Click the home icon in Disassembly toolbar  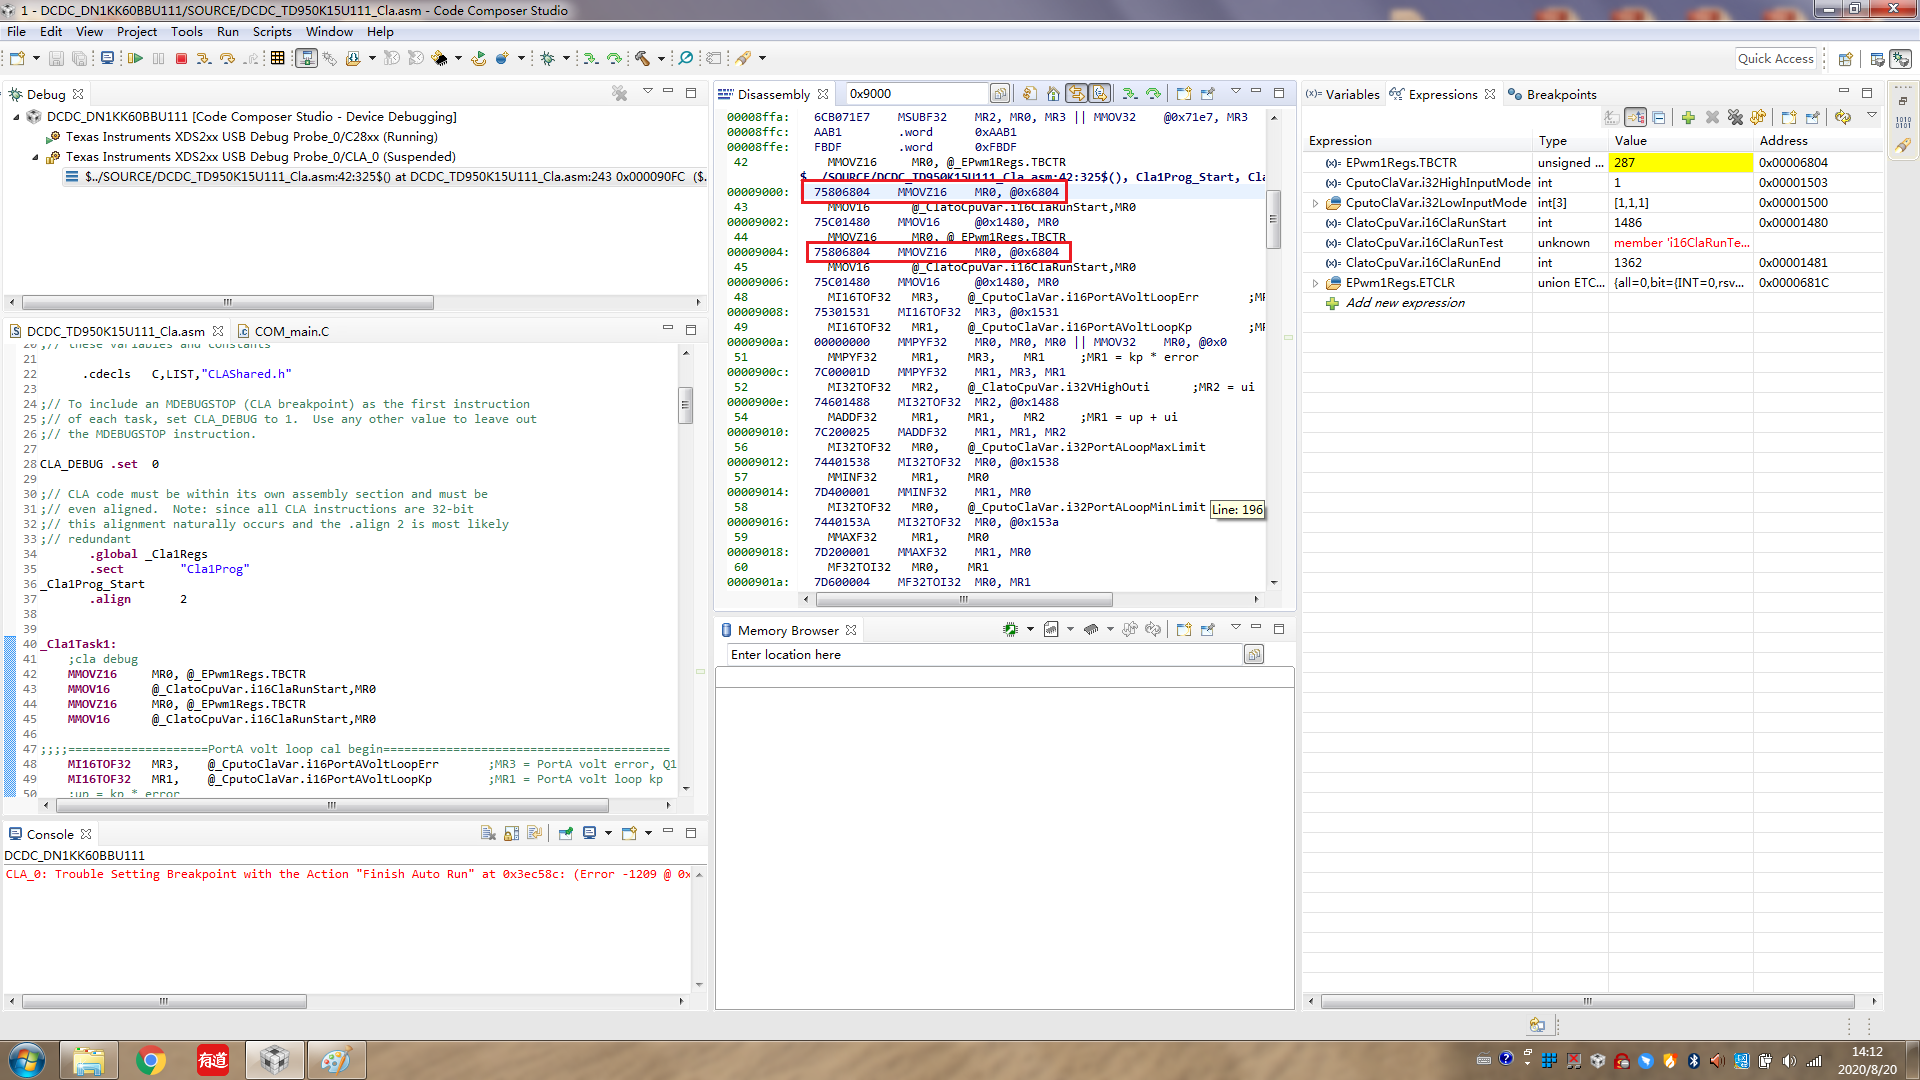click(1053, 94)
